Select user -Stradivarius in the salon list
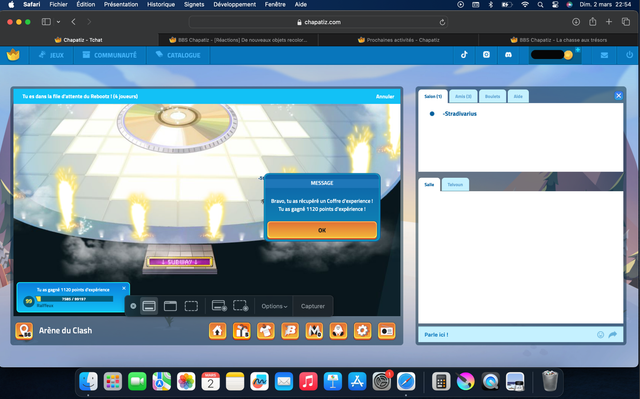The height and width of the screenshot is (399, 640). pos(460,114)
